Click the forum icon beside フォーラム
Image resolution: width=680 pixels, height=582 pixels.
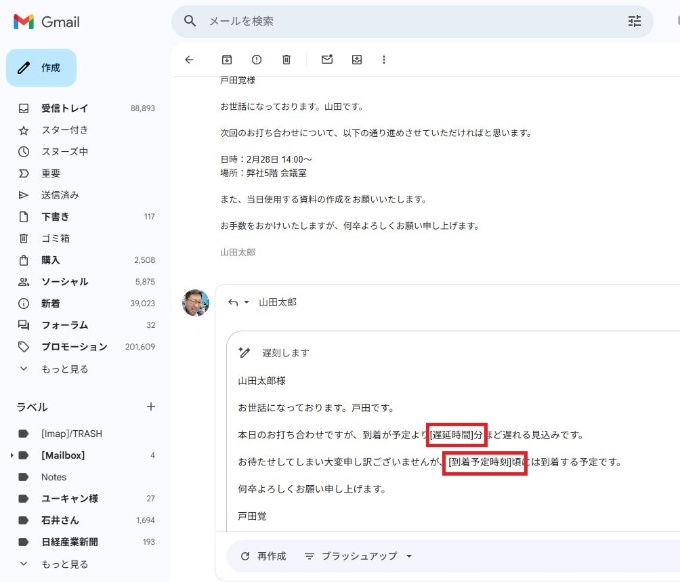pyautogui.click(x=23, y=325)
